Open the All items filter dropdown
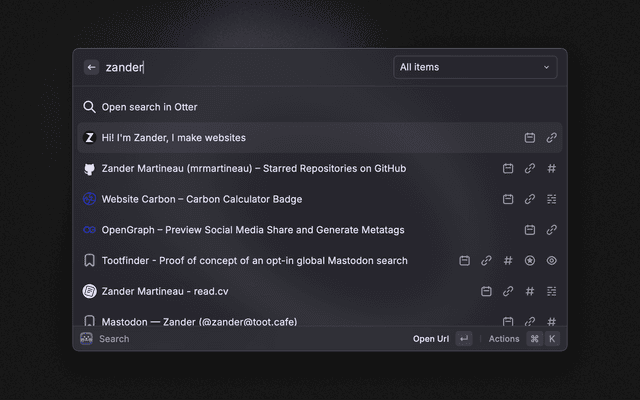The height and width of the screenshot is (400, 640). pos(474,67)
